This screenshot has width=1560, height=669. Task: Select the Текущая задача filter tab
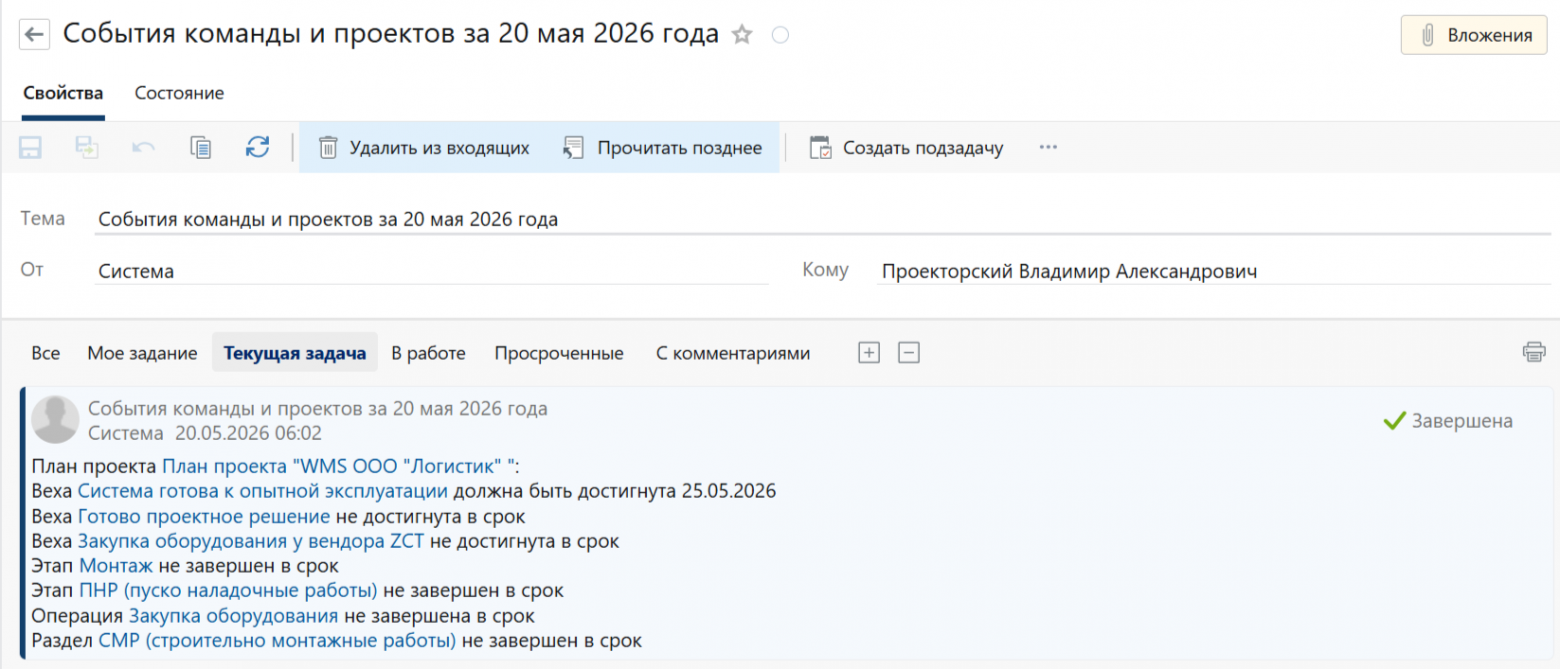pyautogui.click(x=295, y=353)
